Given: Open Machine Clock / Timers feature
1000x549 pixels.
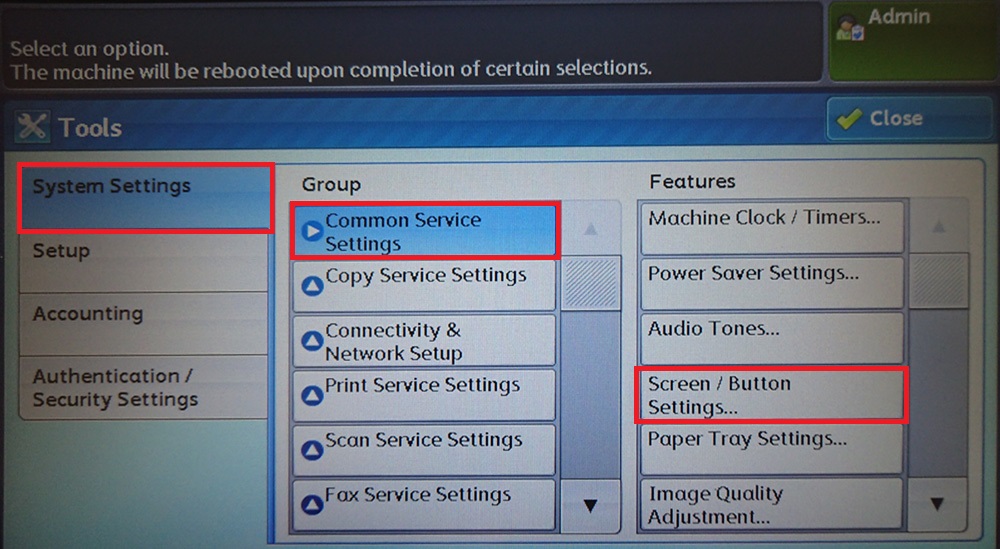Looking at the screenshot, I should pos(770,226).
